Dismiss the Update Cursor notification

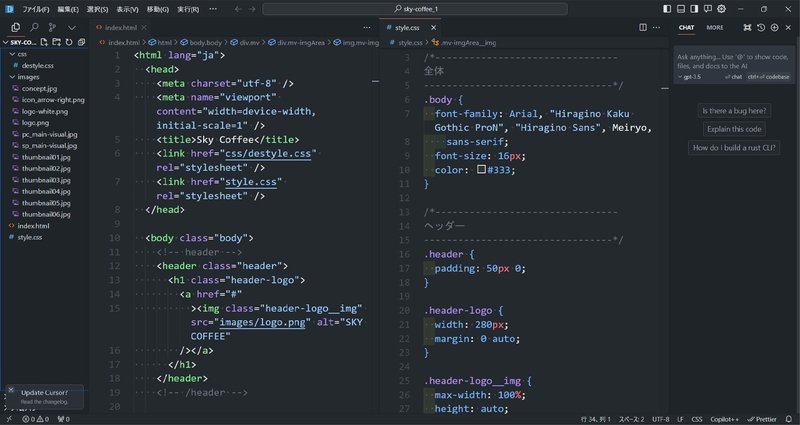point(11,390)
